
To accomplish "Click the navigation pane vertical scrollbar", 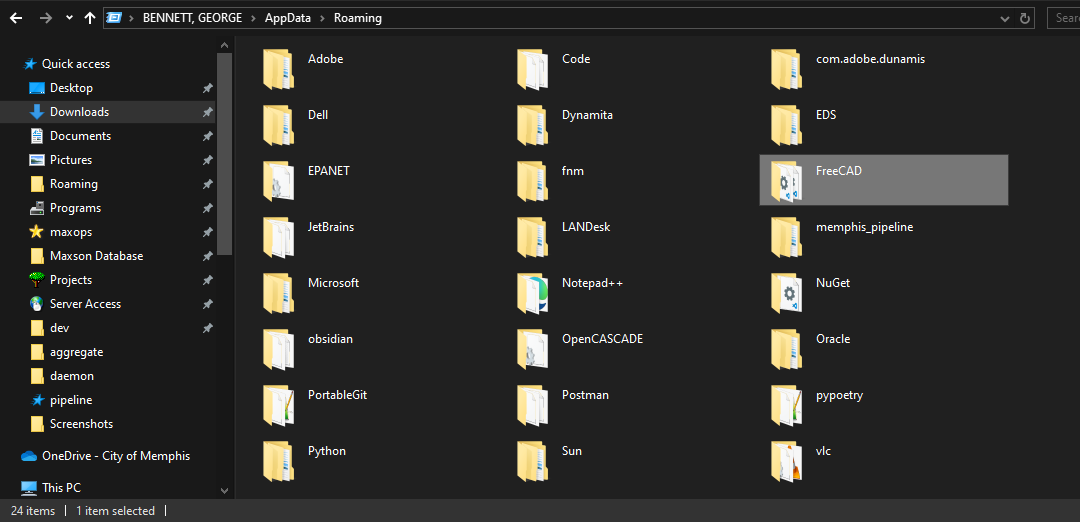I will point(225,150).
